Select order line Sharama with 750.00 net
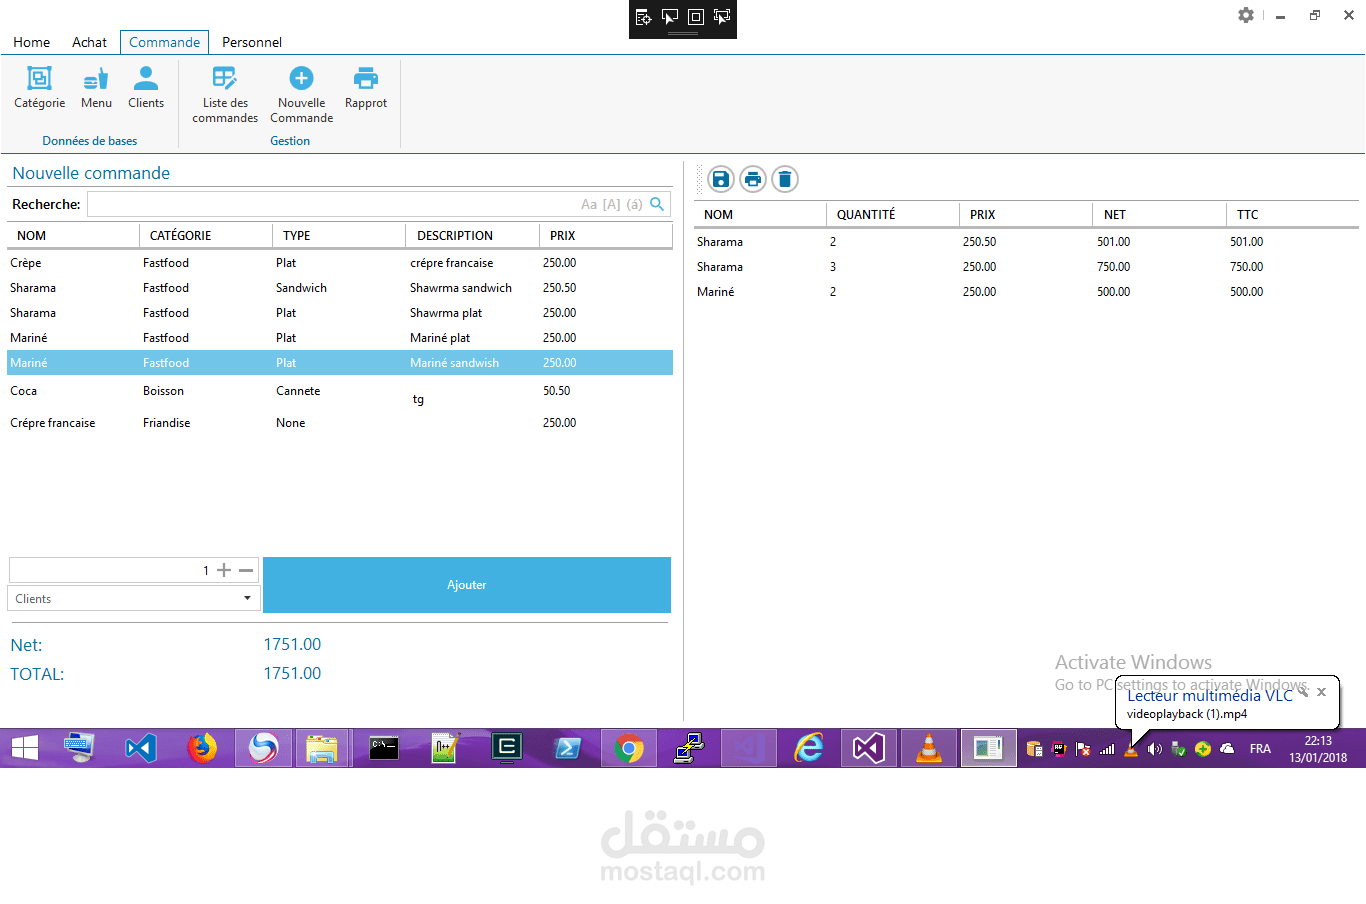 point(1026,267)
